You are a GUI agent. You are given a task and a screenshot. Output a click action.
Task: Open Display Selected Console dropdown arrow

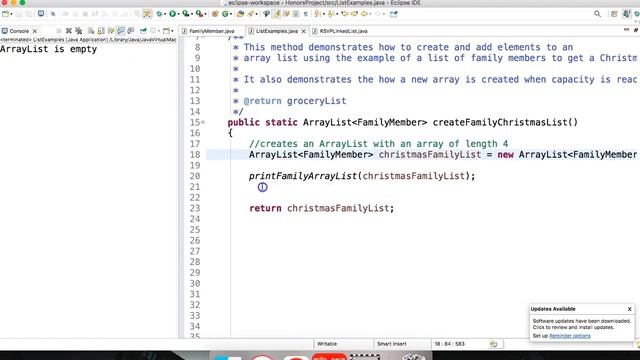(x=159, y=31)
